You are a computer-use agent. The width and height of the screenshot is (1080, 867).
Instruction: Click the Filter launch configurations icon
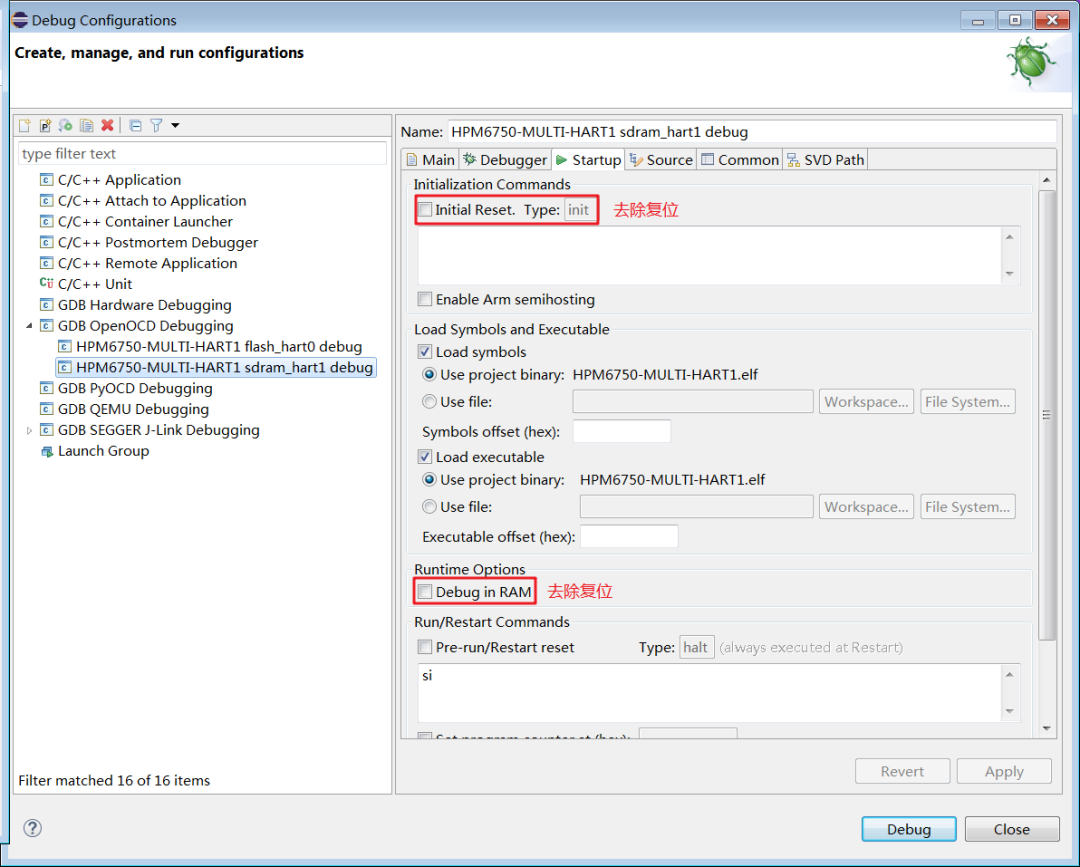click(x=156, y=125)
